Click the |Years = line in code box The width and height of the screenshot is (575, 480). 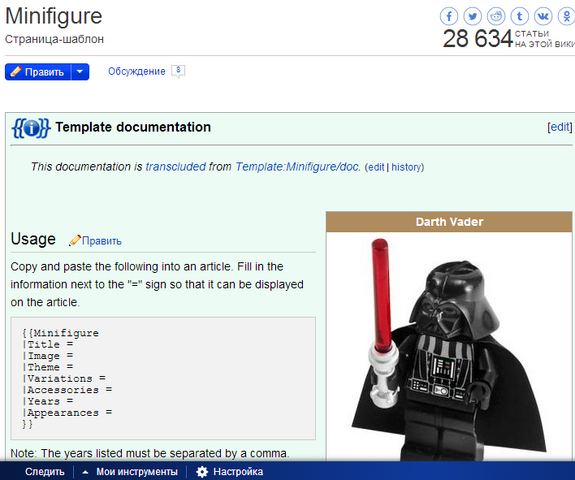point(48,401)
